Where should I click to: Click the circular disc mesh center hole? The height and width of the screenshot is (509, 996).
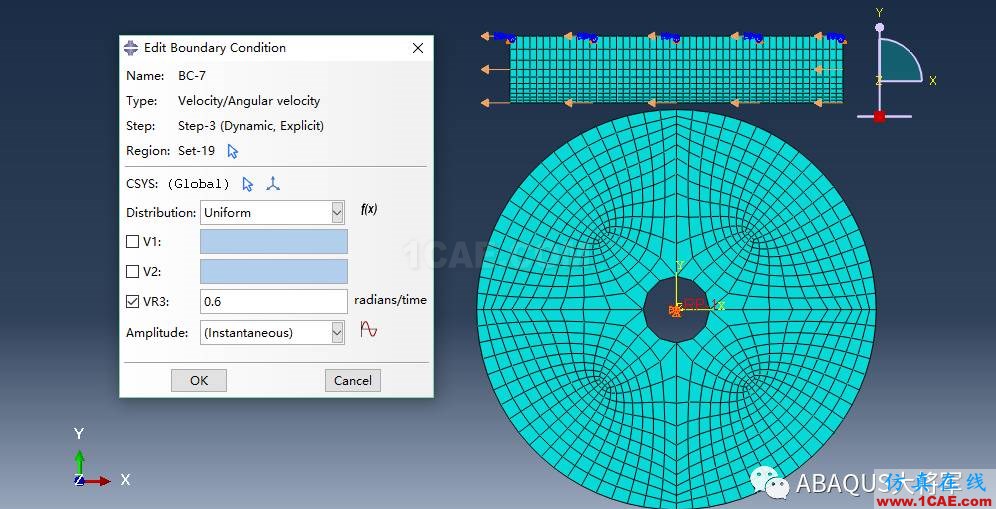(x=676, y=309)
